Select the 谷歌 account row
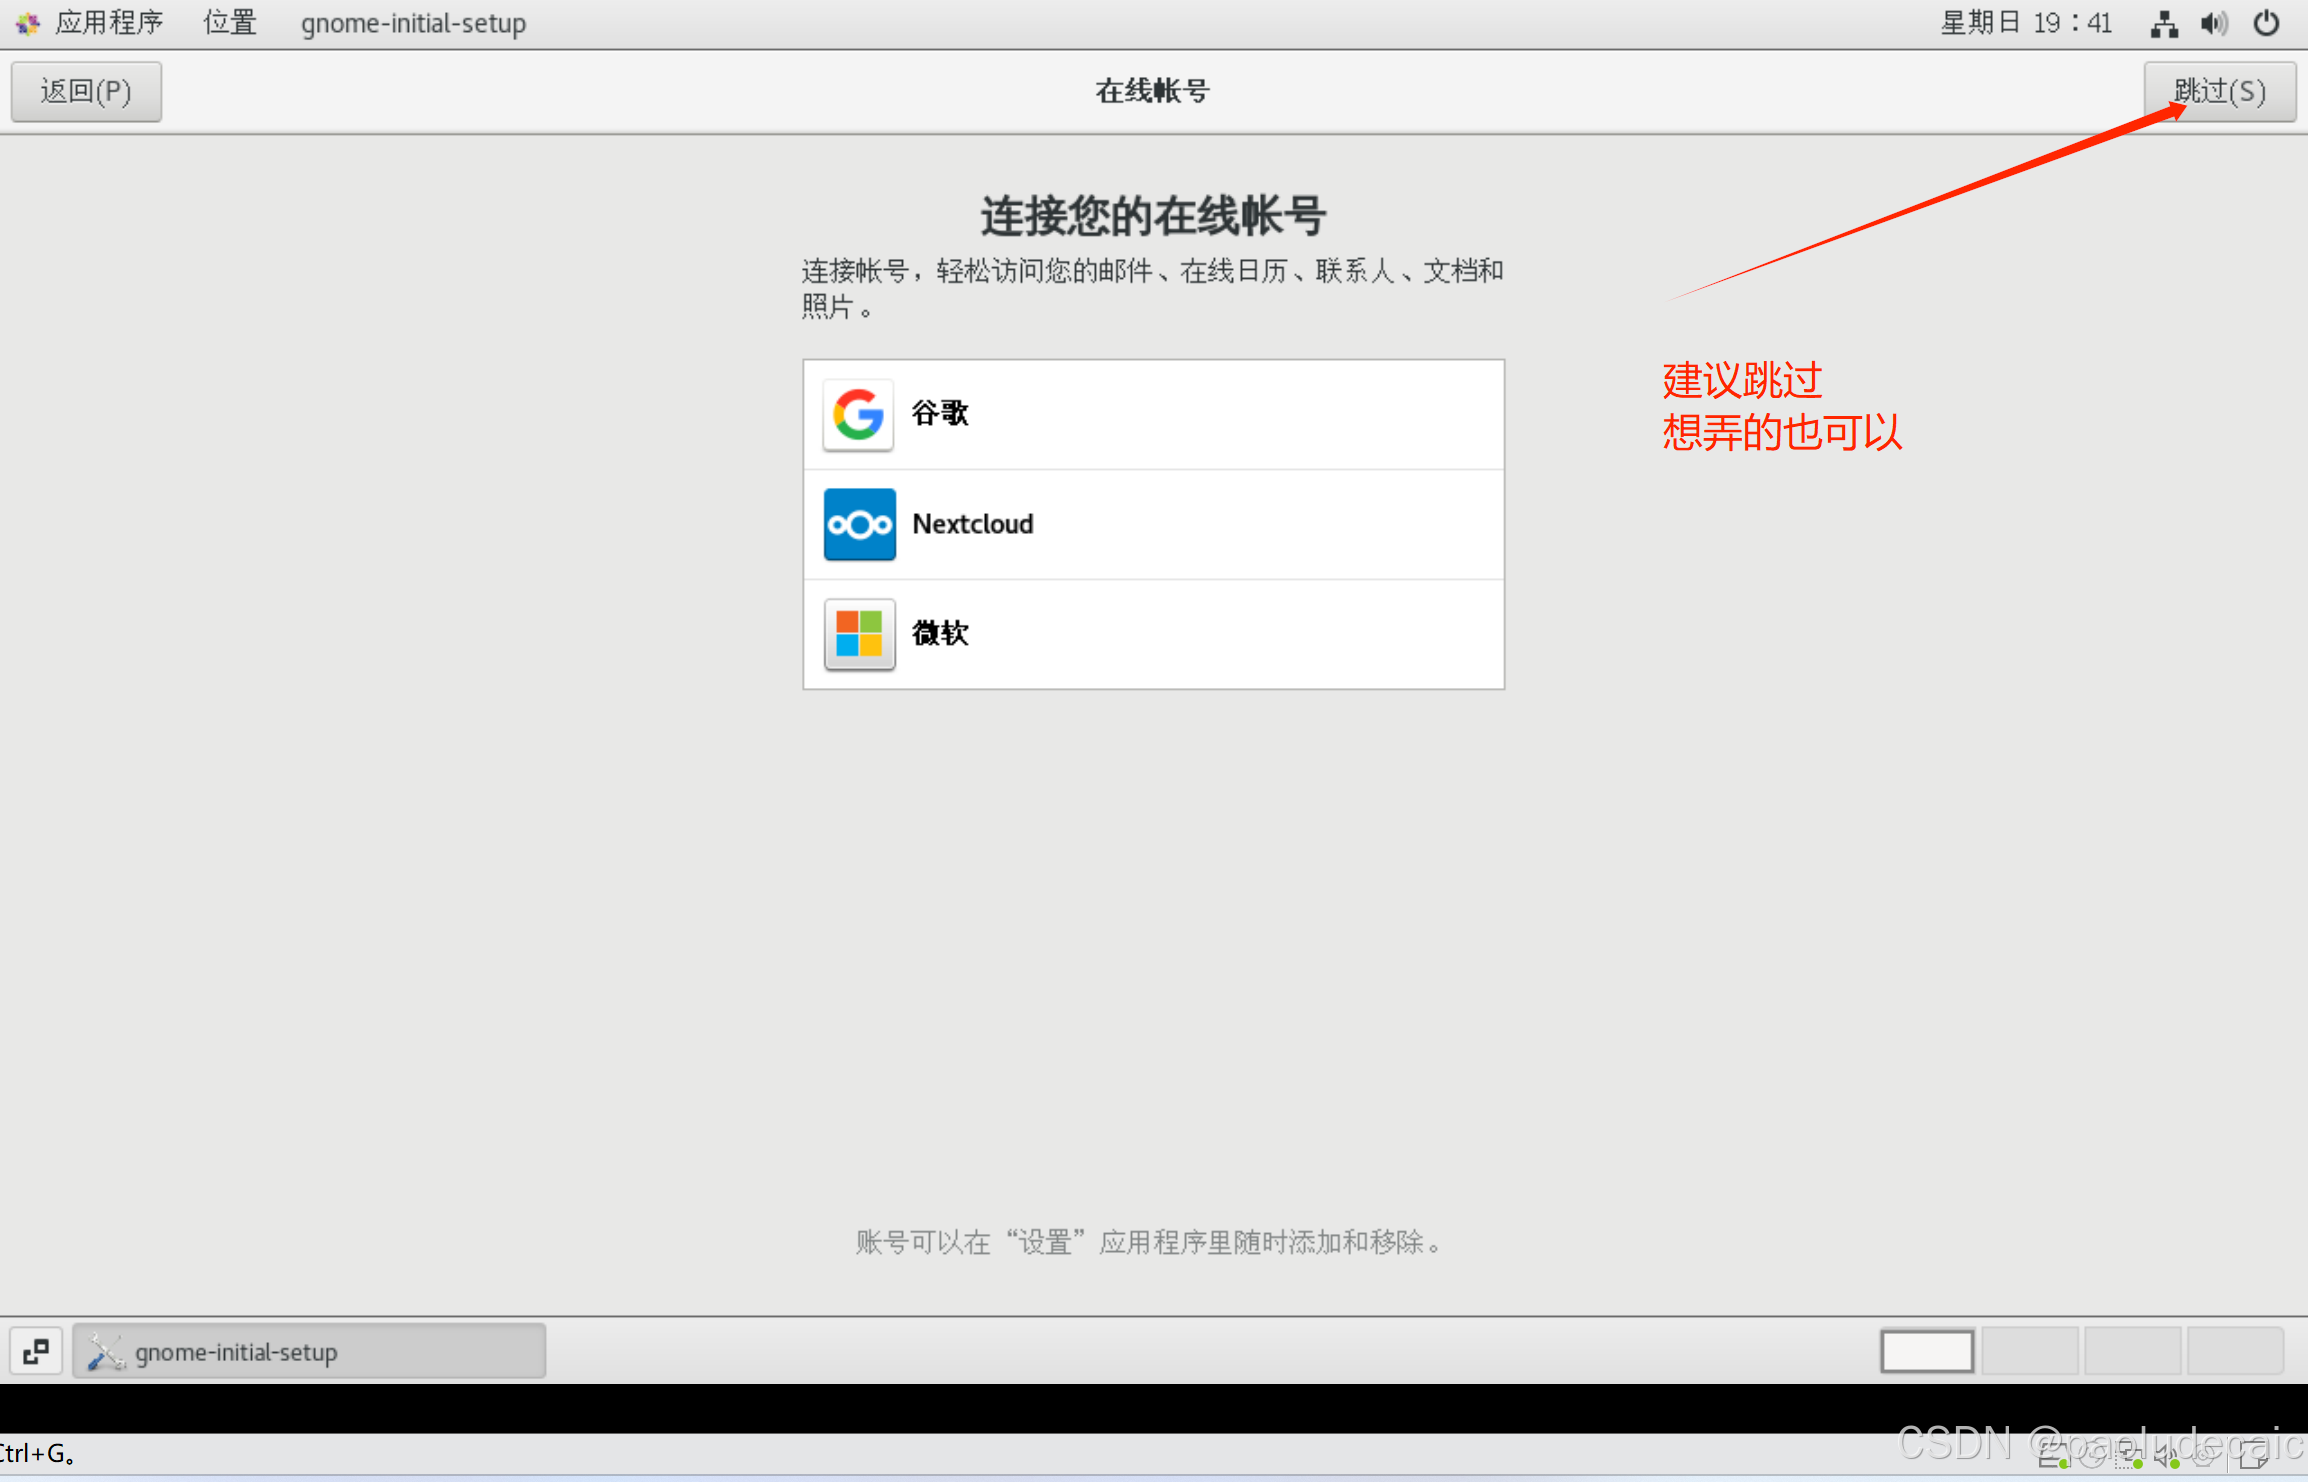 coord(1153,414)
